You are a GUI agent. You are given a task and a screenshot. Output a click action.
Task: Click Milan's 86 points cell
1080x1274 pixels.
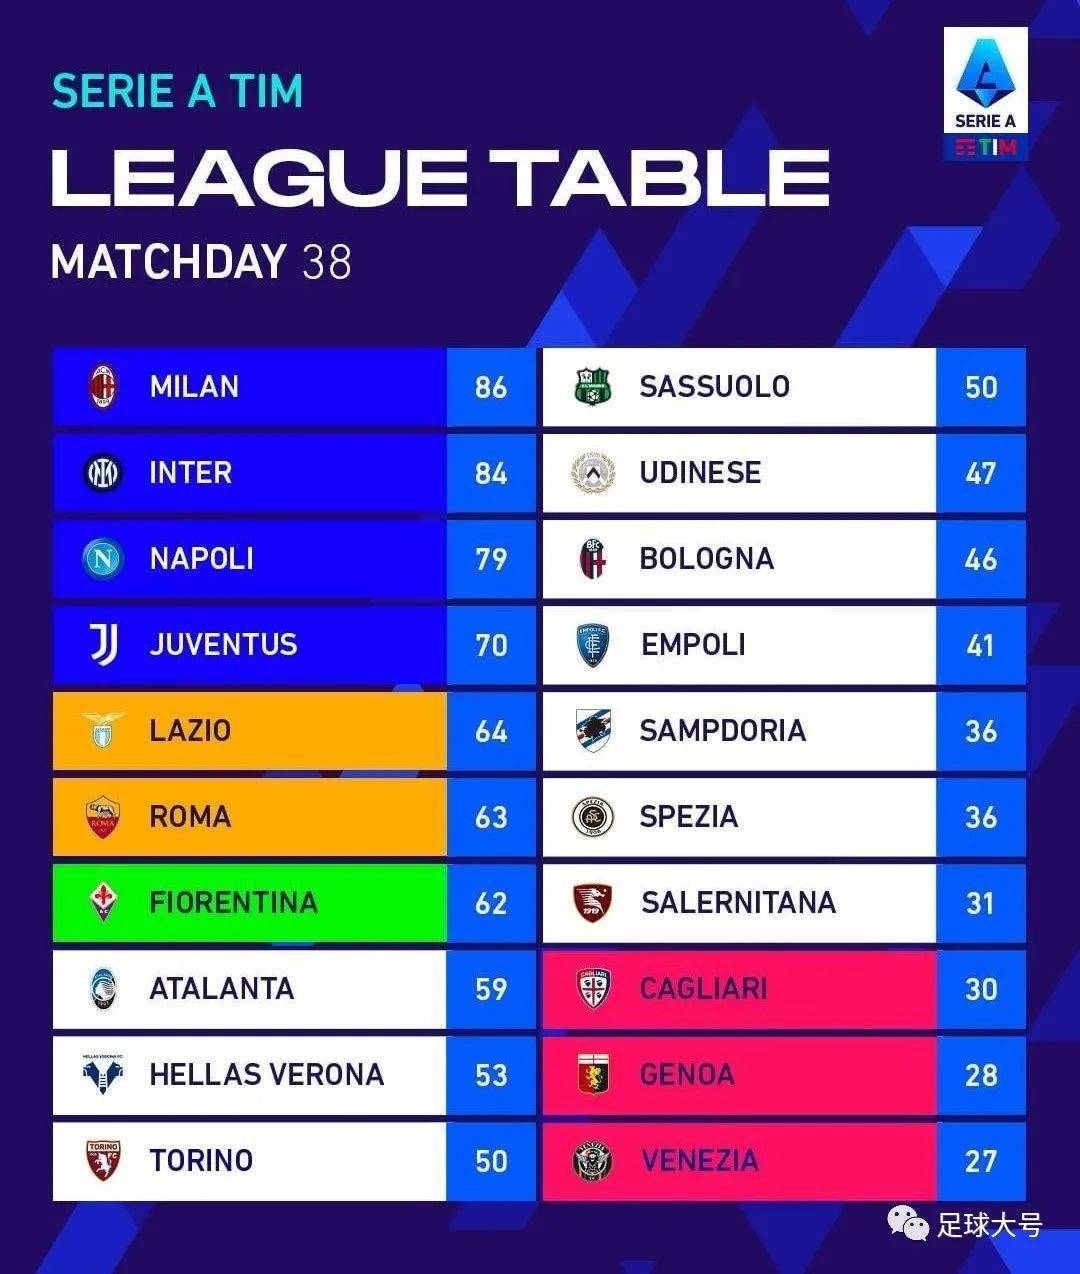[491, 387]
